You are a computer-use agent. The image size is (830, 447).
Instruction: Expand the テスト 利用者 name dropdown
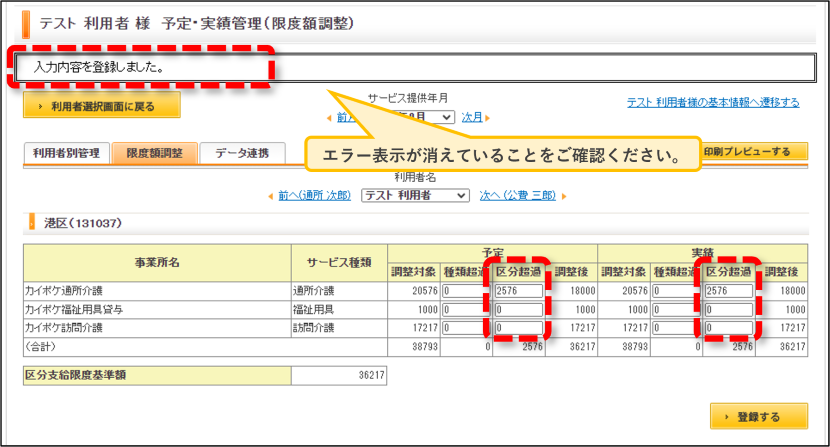point(416,195)
